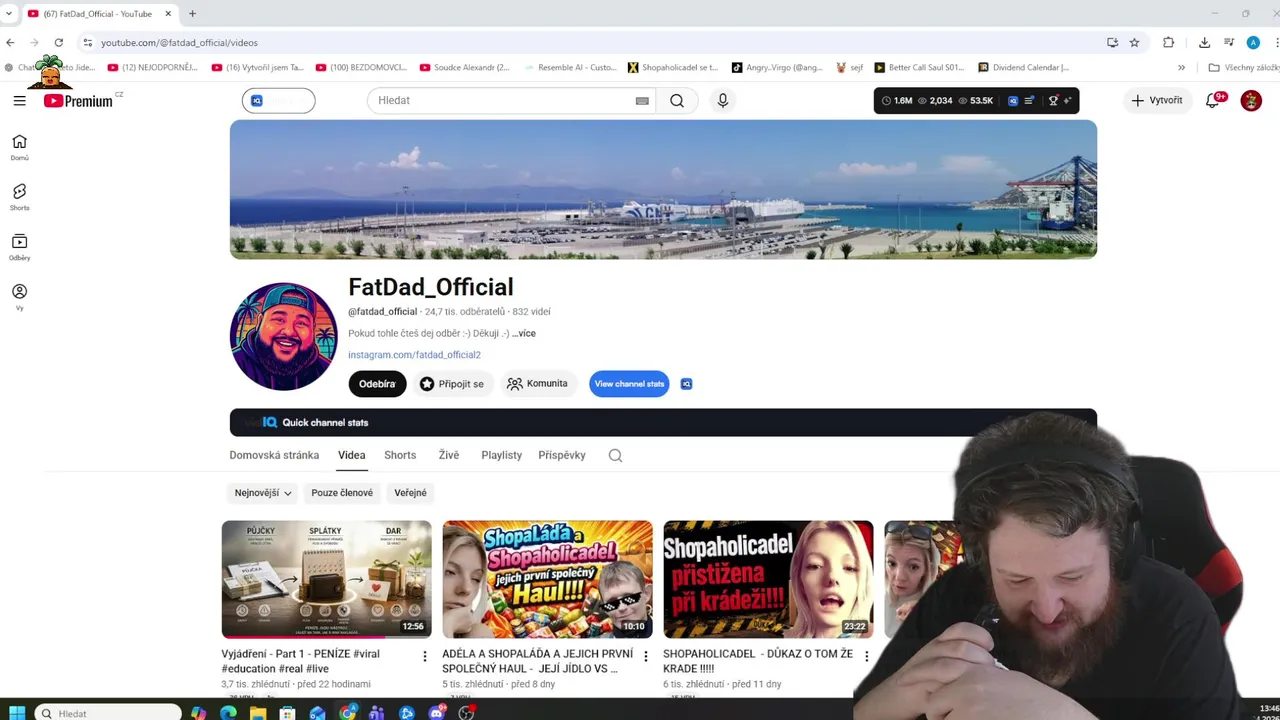Open the on-screen keyboard icon in search box
This screenshot has height=720, width=1280.
[642, 100]
